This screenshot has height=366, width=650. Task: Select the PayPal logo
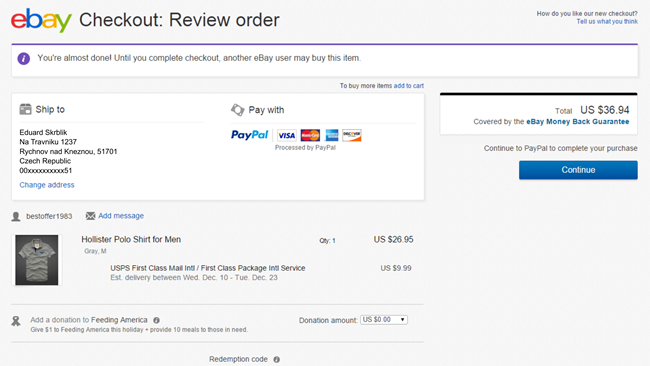tap(250, 135)
